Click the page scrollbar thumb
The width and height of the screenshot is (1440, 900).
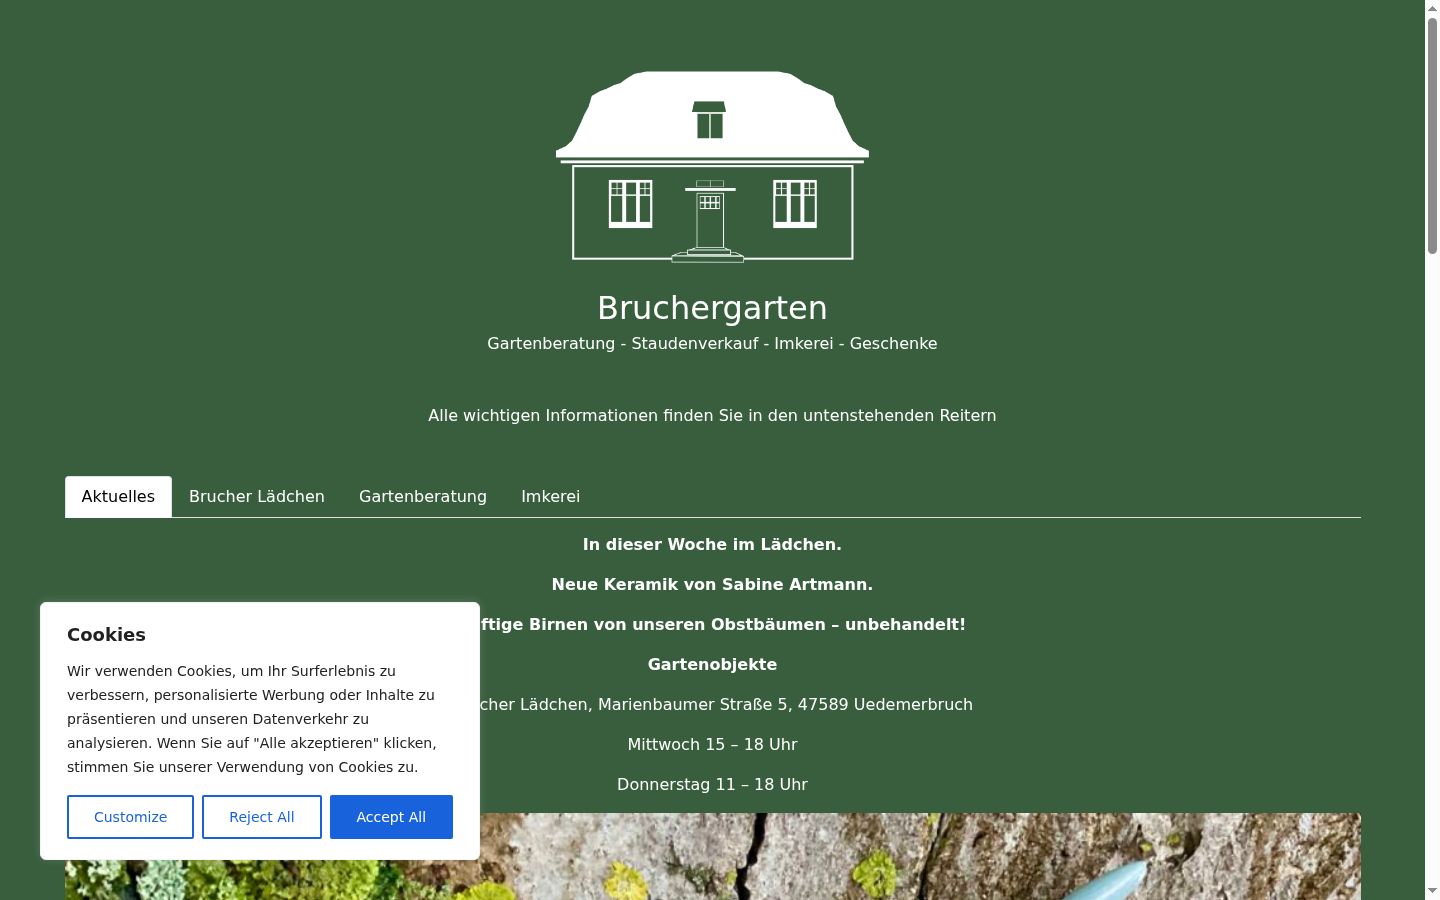[x=1432, y=135]
